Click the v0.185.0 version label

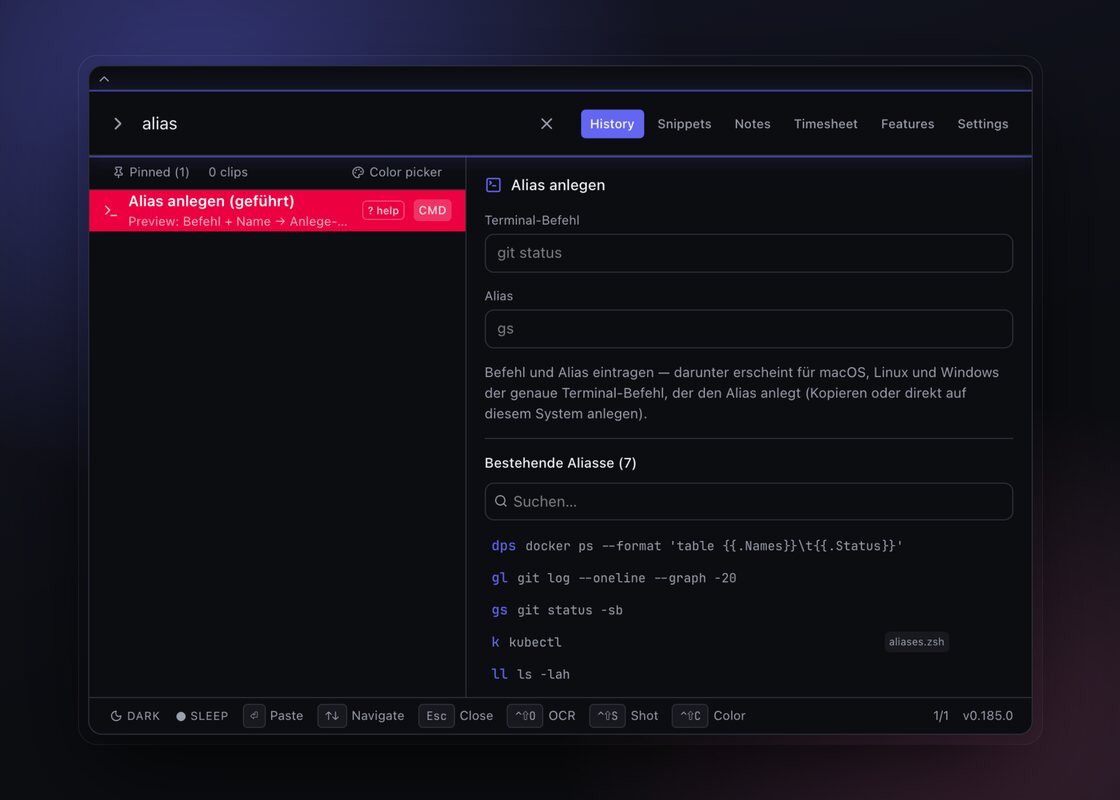click(x=988, y=716)
